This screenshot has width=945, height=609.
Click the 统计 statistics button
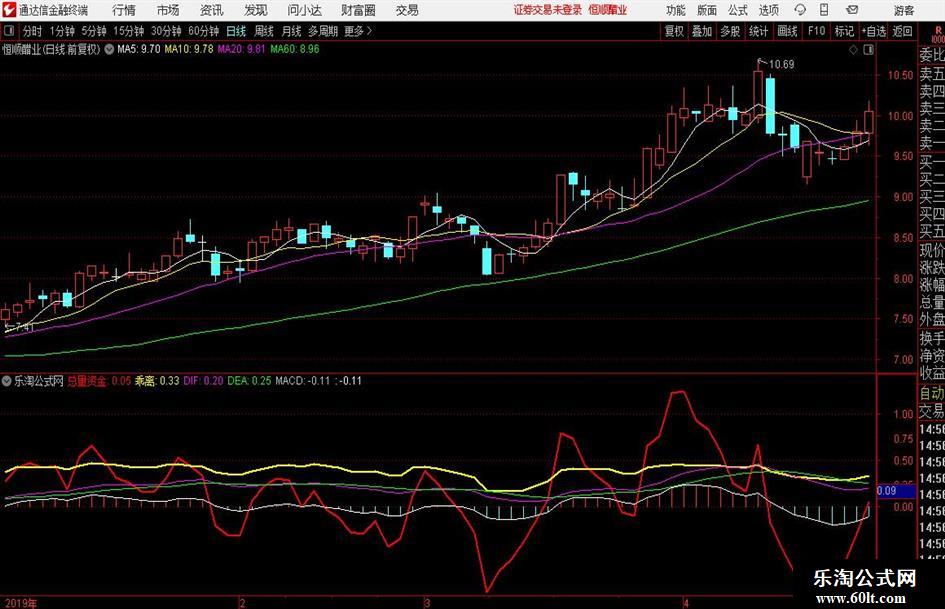[758, 31]
